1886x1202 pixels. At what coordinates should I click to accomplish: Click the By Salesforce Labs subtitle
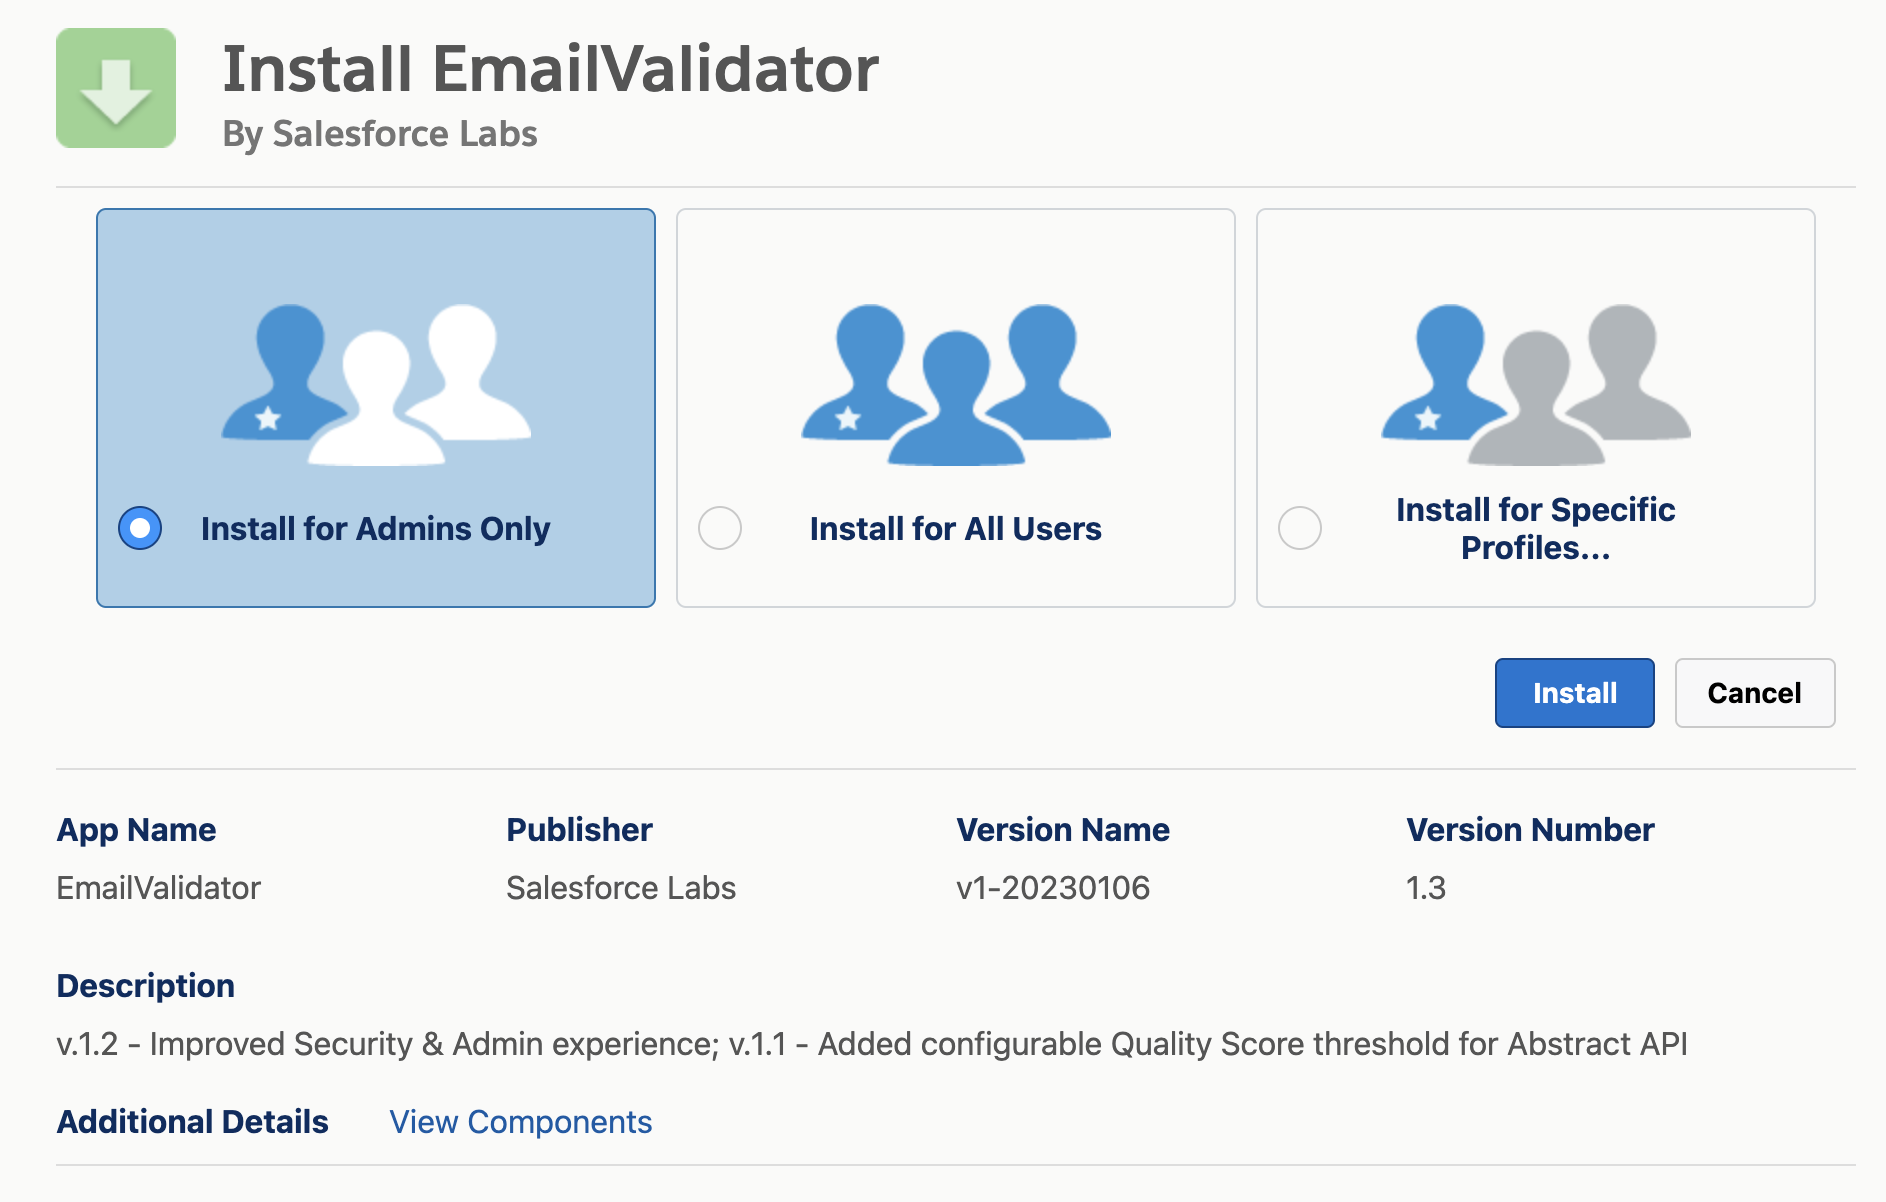coord(380,134)
